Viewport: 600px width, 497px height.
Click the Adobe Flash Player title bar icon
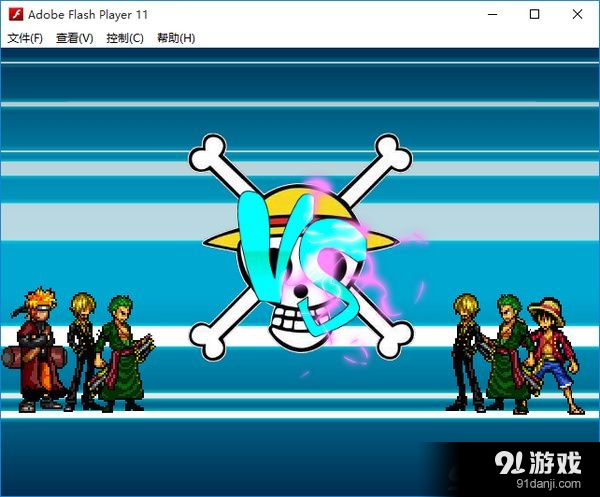coord(16,14)
